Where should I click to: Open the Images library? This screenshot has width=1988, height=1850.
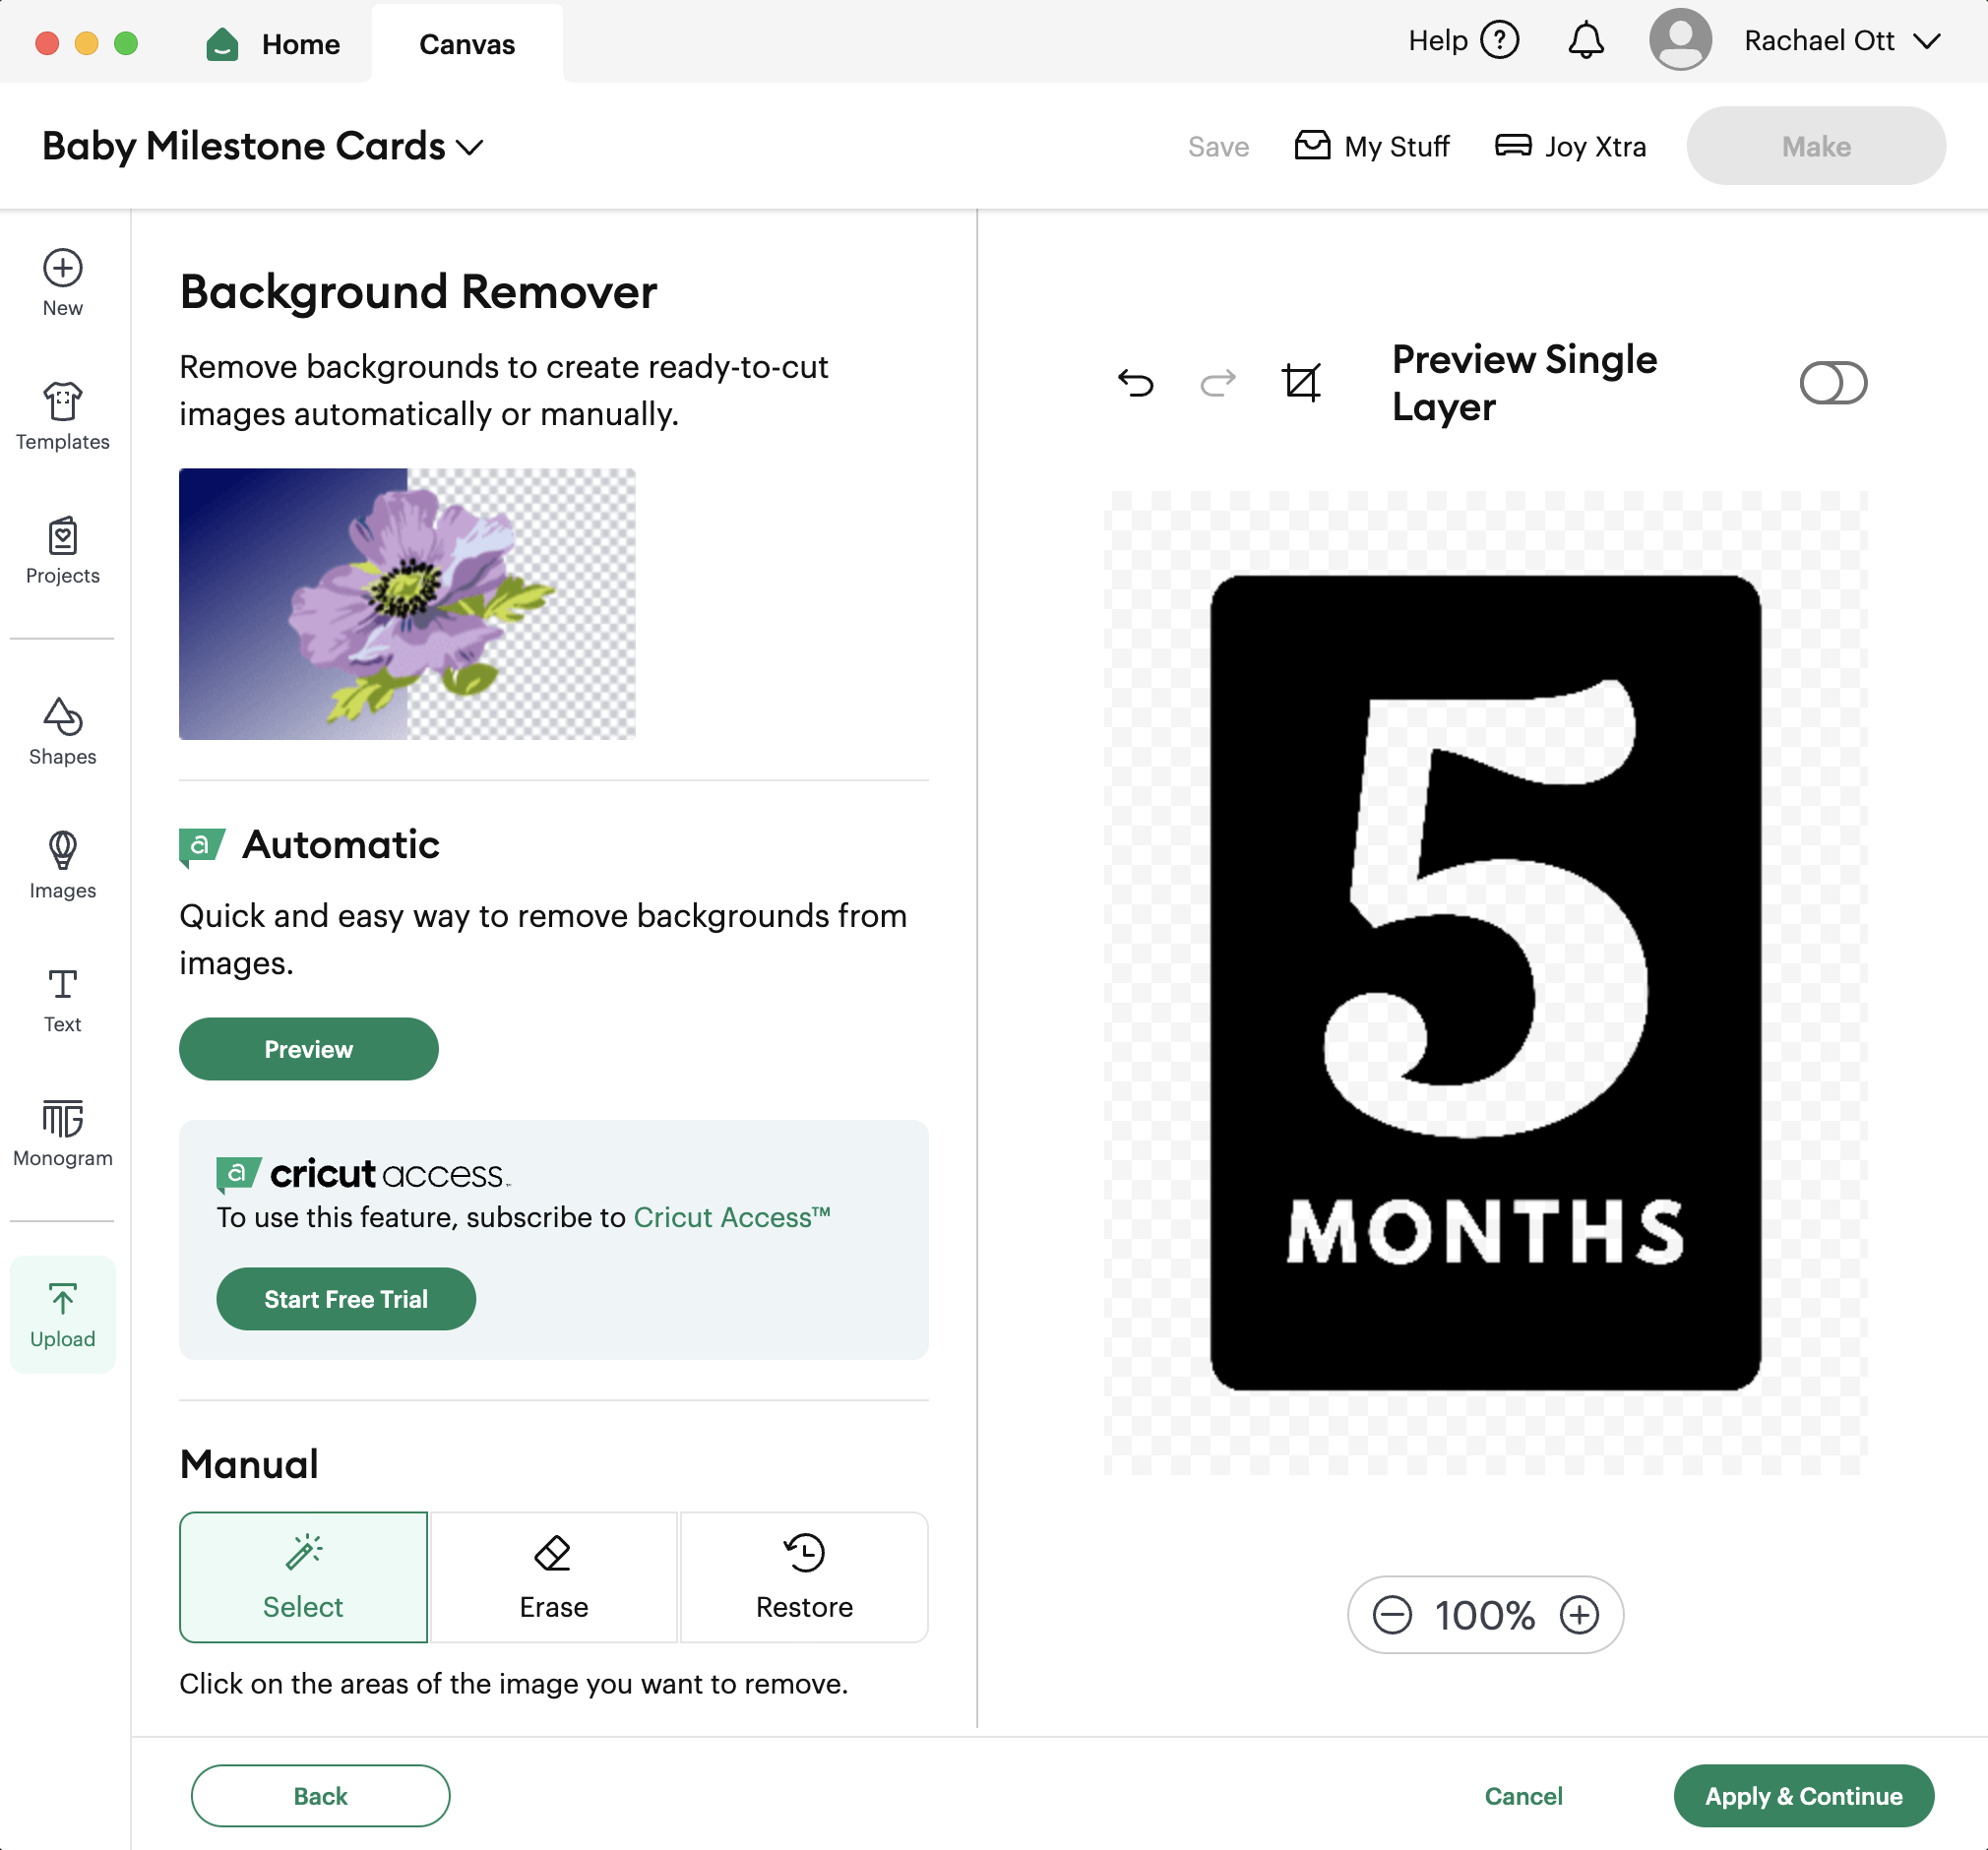click(62, 865)
